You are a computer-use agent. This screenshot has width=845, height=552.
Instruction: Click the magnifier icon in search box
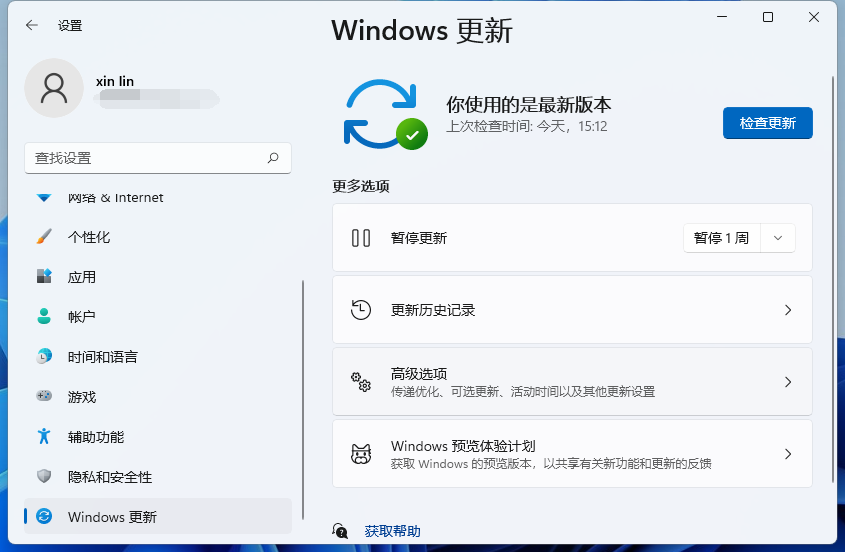(x=273, y=158)
